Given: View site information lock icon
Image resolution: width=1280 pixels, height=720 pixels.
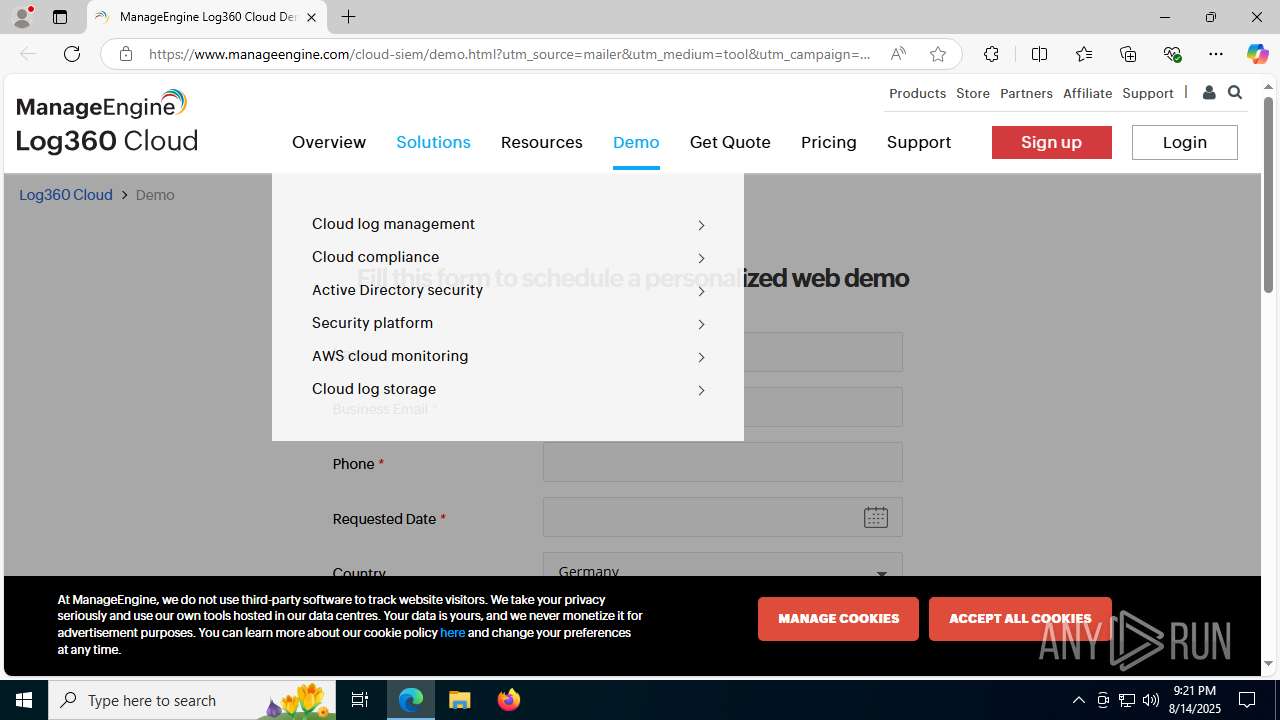Looking at the screenshot, I should [126, 54].
